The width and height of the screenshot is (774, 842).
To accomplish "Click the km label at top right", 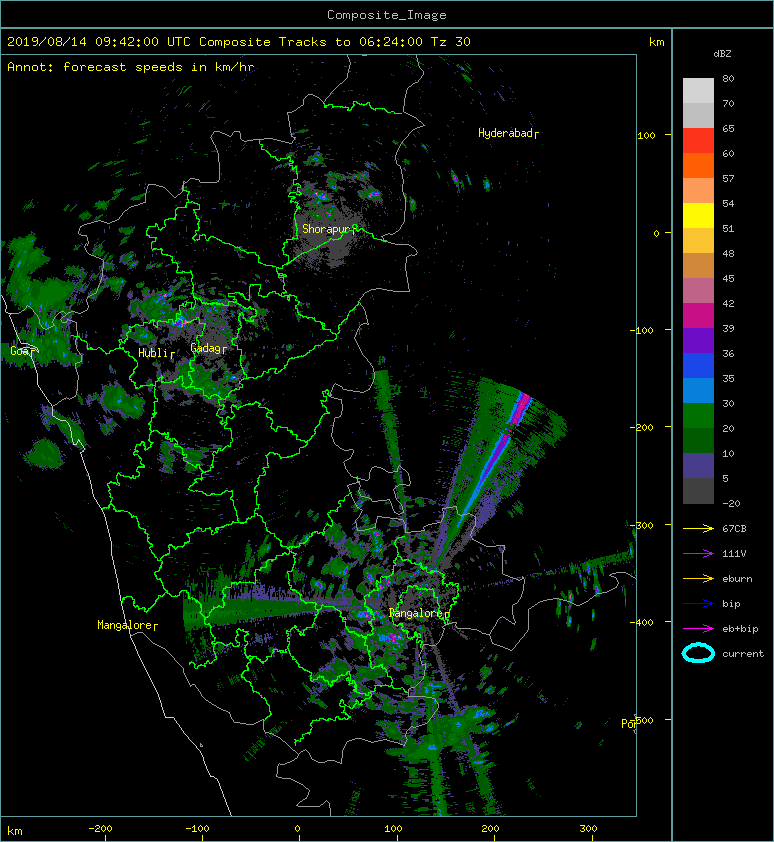I will click(x=656, y=42).
